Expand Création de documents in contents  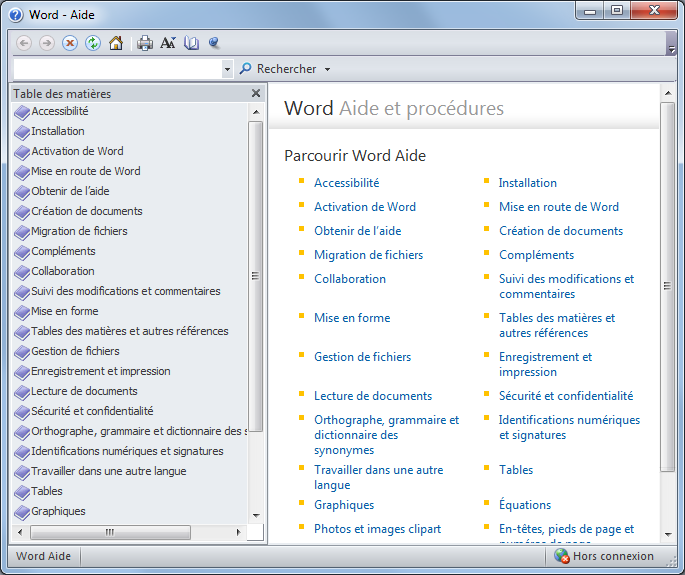(22, 212)
